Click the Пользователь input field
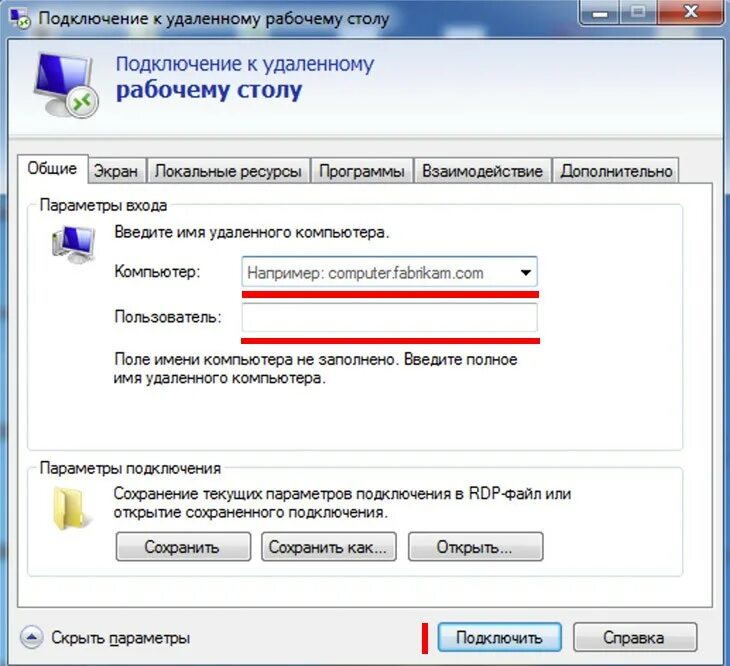Screen dimensions: 730x666 click(389, 317)
